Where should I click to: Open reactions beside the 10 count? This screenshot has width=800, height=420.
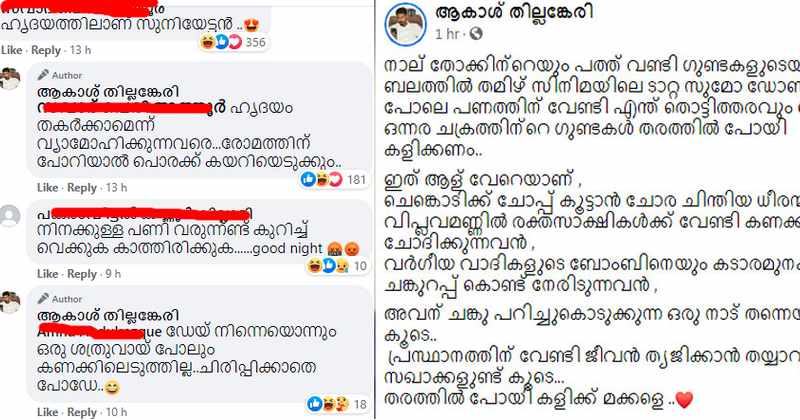pyautogui.click(x=328, y=265)
